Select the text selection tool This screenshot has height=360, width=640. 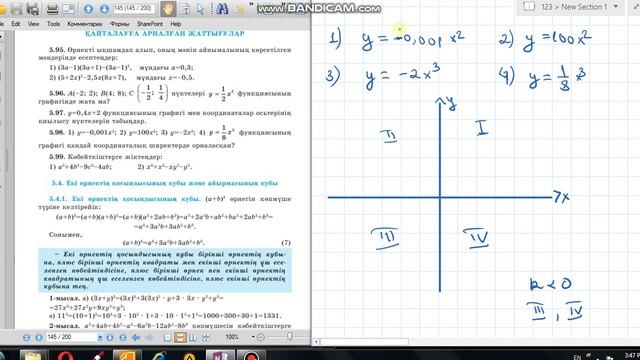click(185, 9)
